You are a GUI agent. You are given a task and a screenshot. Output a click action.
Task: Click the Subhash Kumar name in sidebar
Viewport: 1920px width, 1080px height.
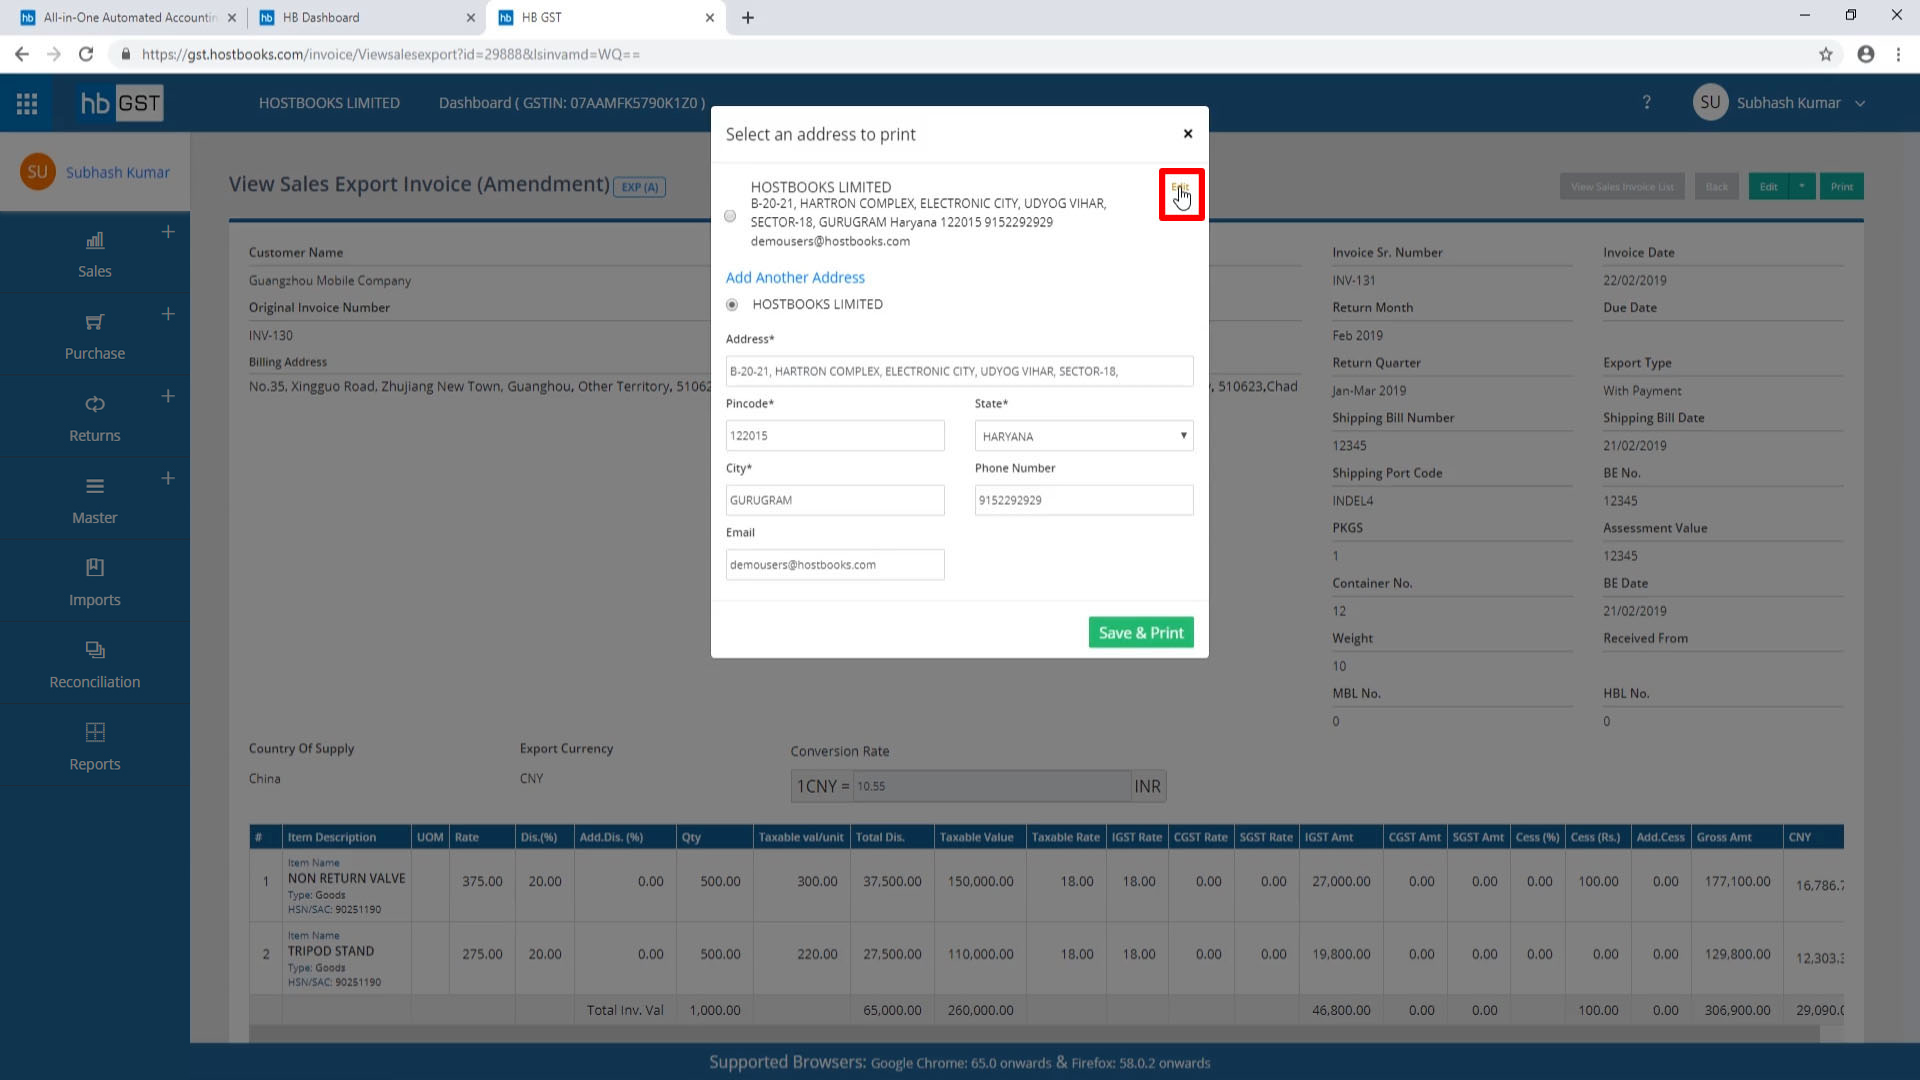click(118, 172)
